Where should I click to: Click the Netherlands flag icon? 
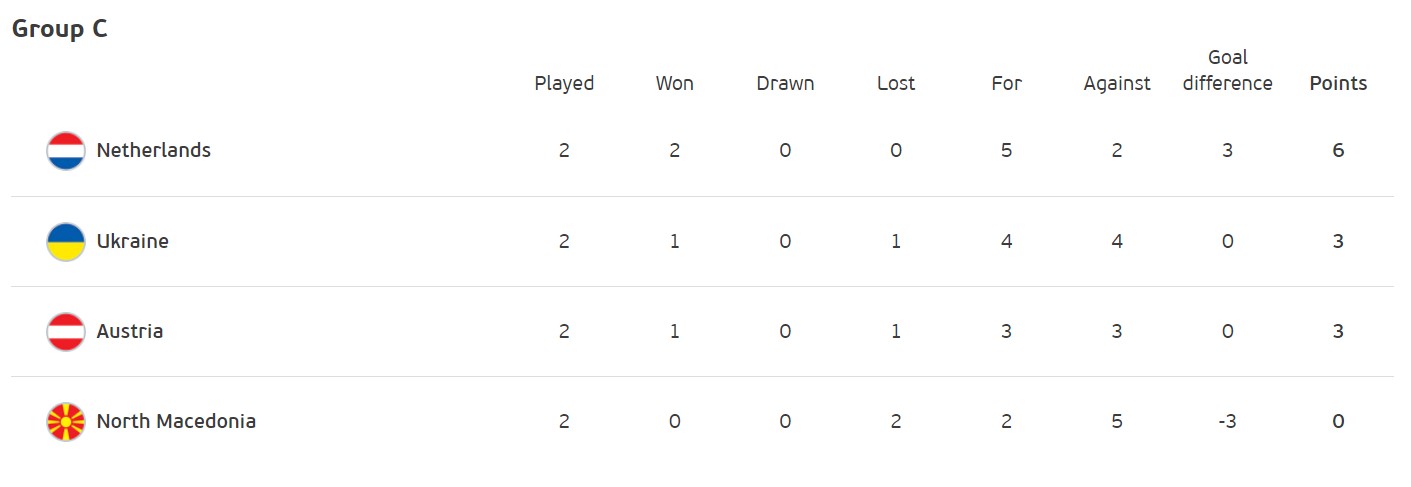(x=66, y=151)
